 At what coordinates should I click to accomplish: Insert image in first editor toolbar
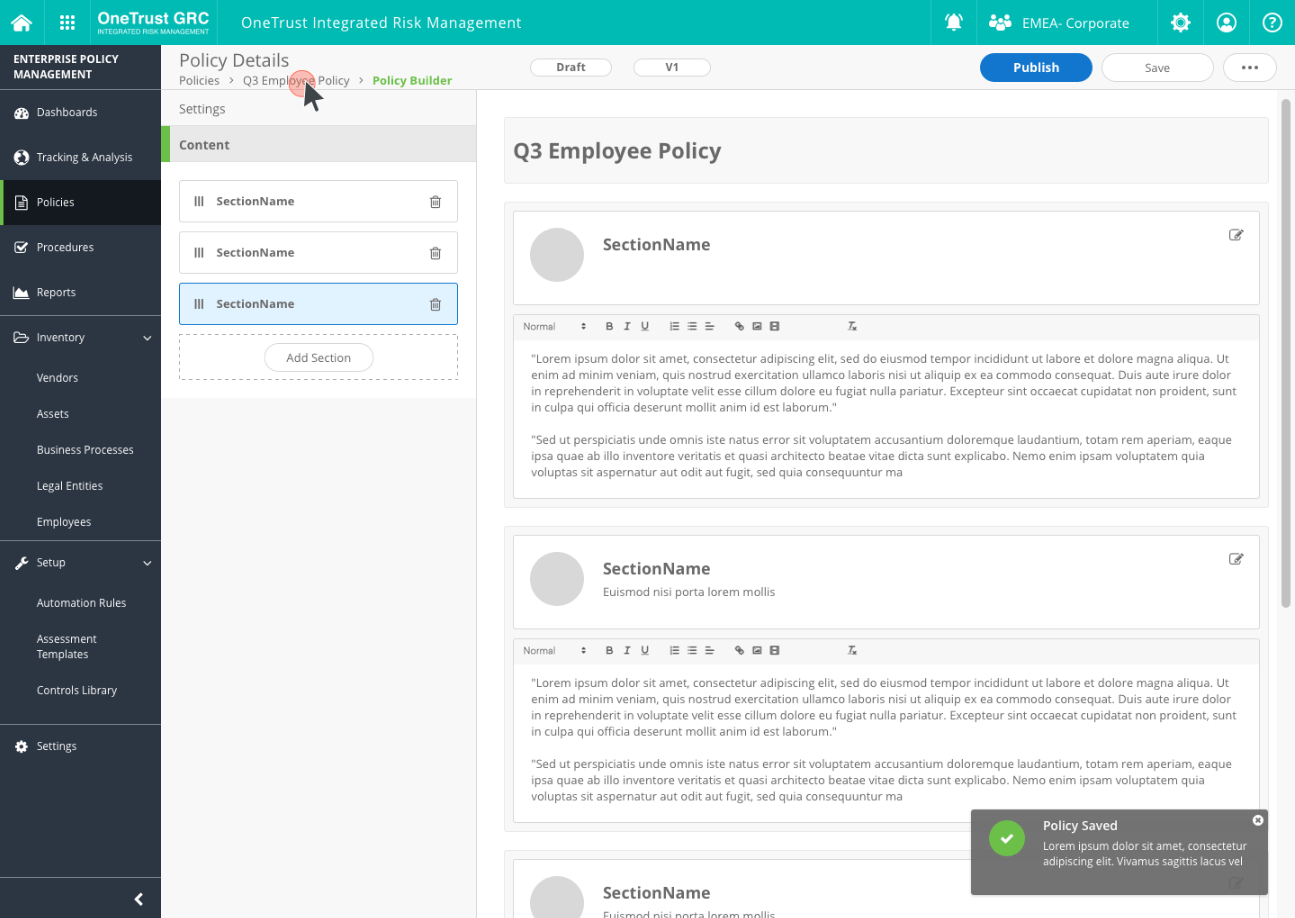(757, 327)
